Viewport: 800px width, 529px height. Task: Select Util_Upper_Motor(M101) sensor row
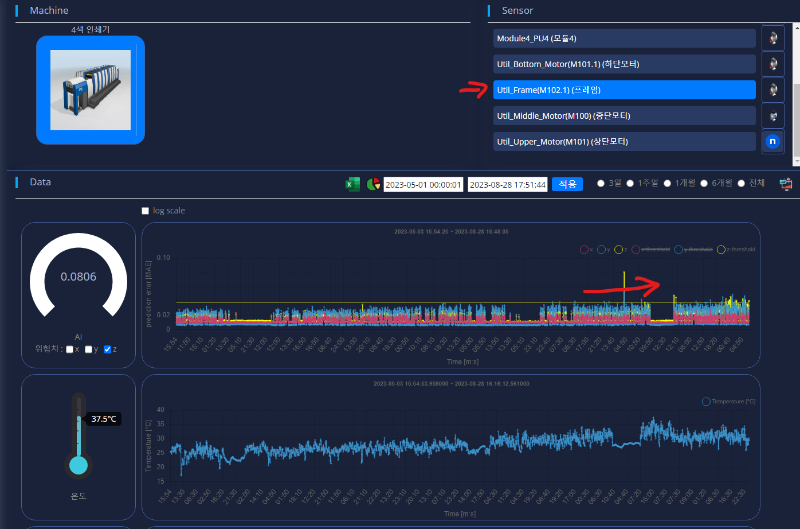coord(624,141)
